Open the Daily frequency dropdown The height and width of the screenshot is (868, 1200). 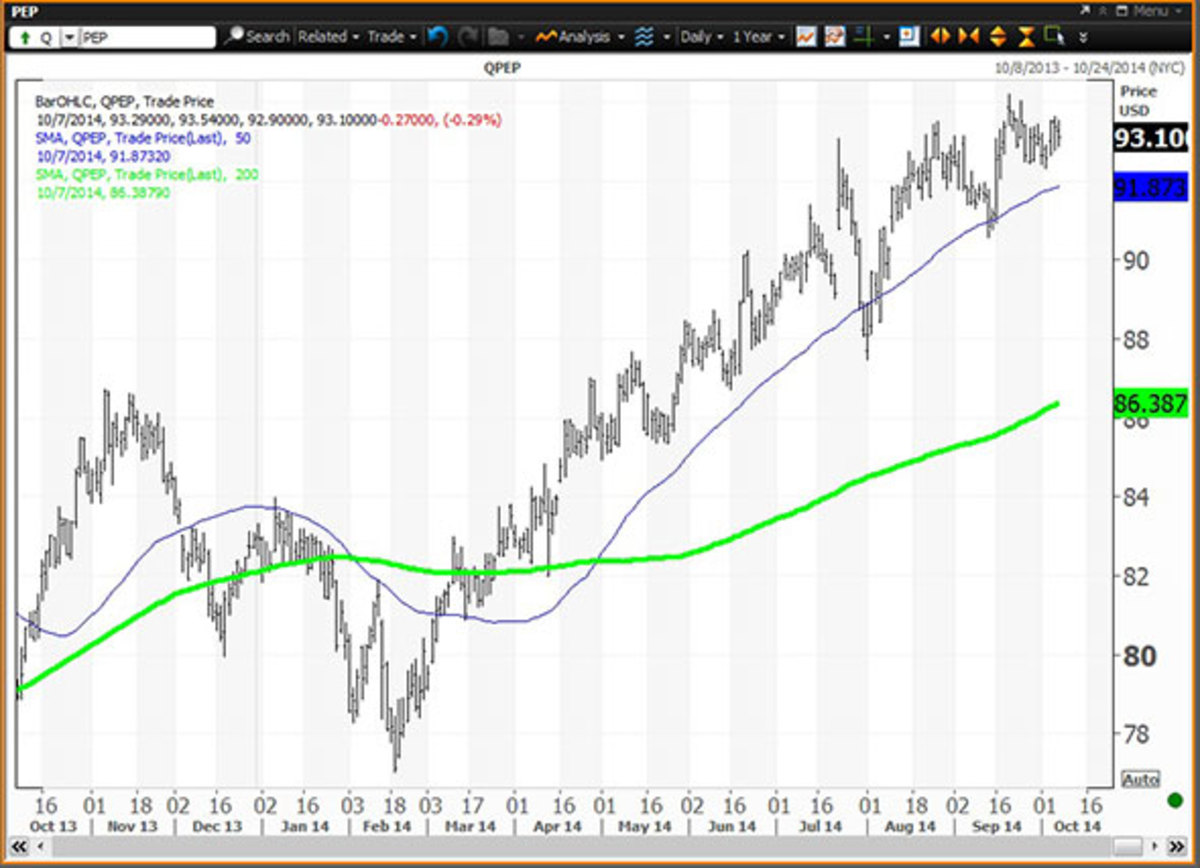tap(700, 37)
